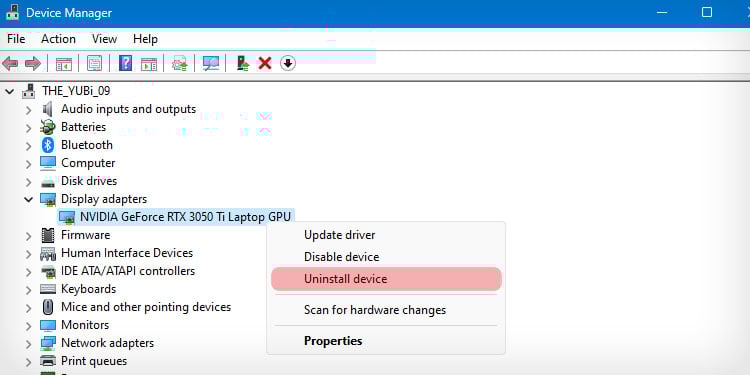Viewport: 750px width, 375px height.
Task: Choose Disable device from context menu
Action: [x=386, y=257]
